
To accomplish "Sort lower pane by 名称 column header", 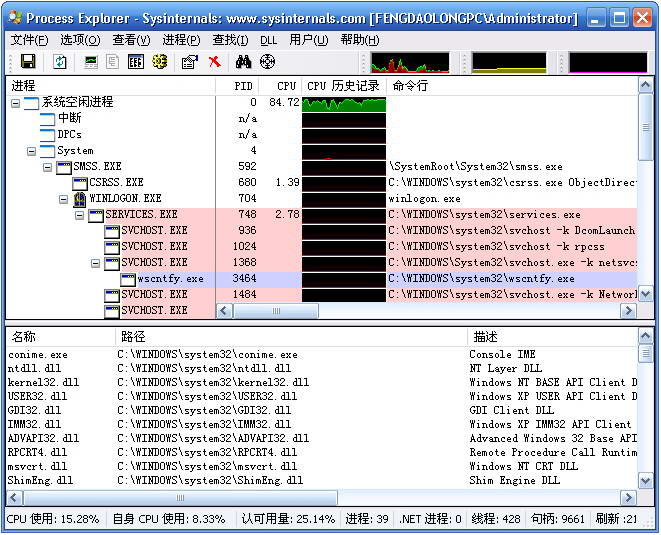I will tap(60, 336).
